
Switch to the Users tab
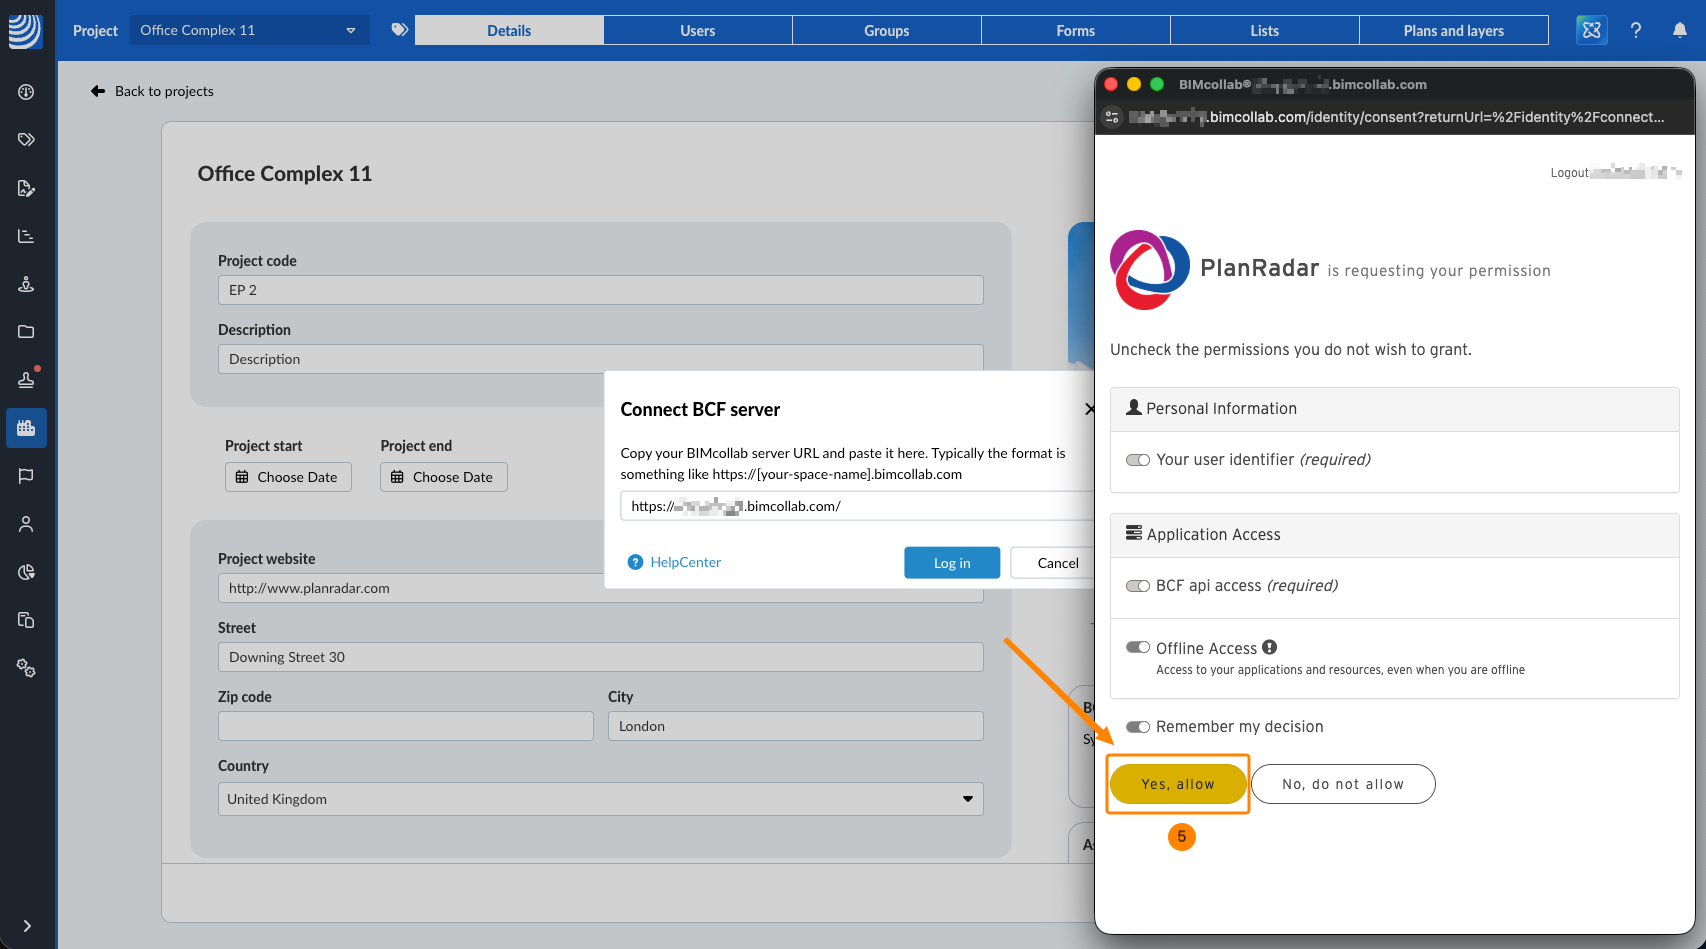[698, 30]
